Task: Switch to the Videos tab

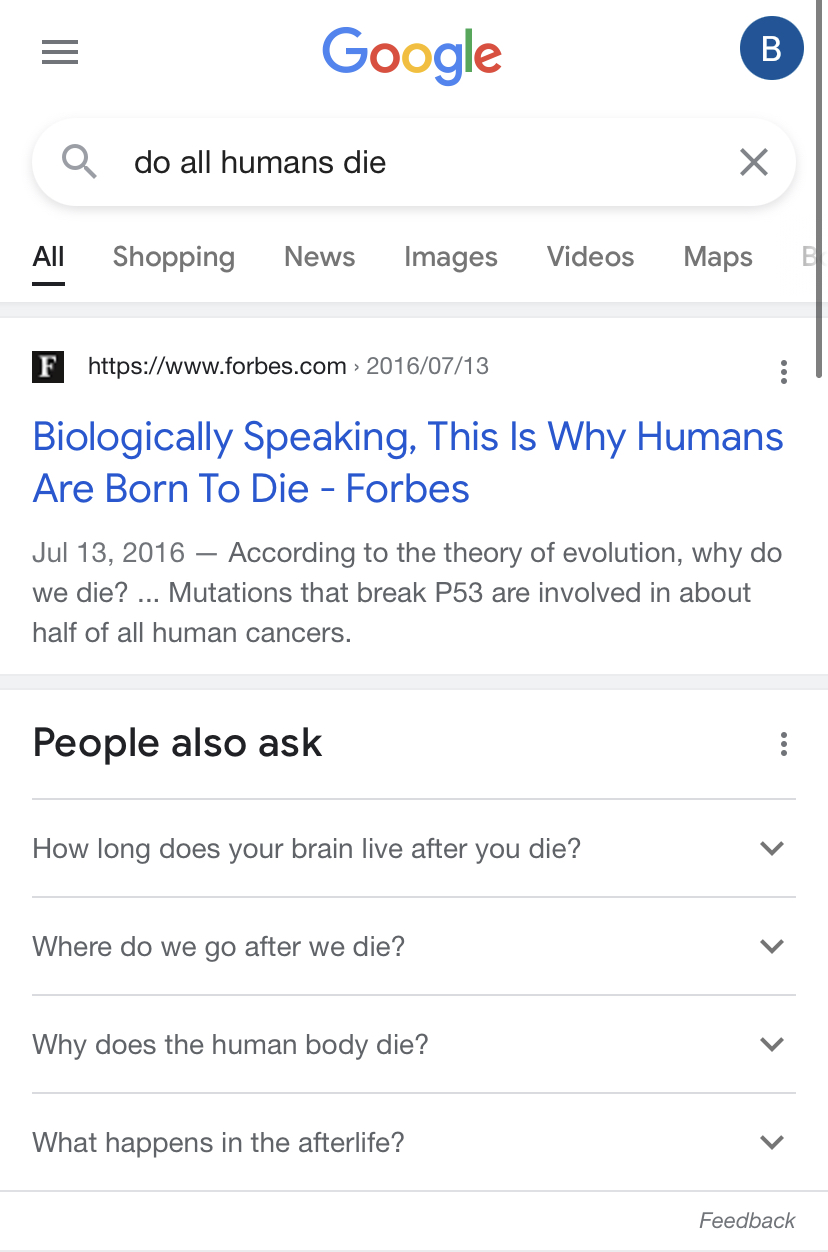Action: (x=591, y=257)
